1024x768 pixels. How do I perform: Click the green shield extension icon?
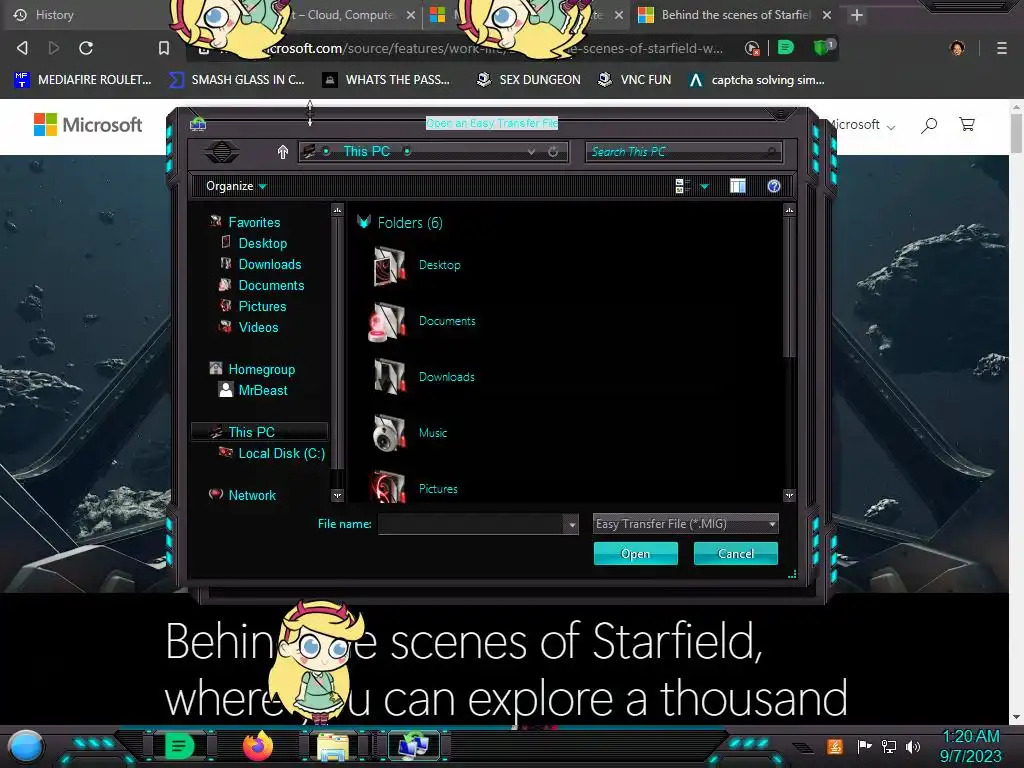coord(822,47)
